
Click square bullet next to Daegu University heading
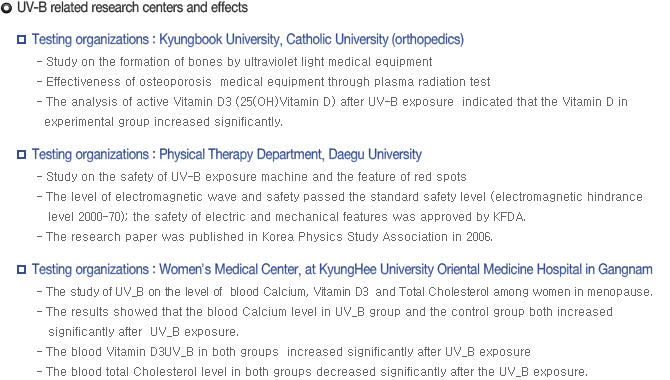click(x=21, y=154)
